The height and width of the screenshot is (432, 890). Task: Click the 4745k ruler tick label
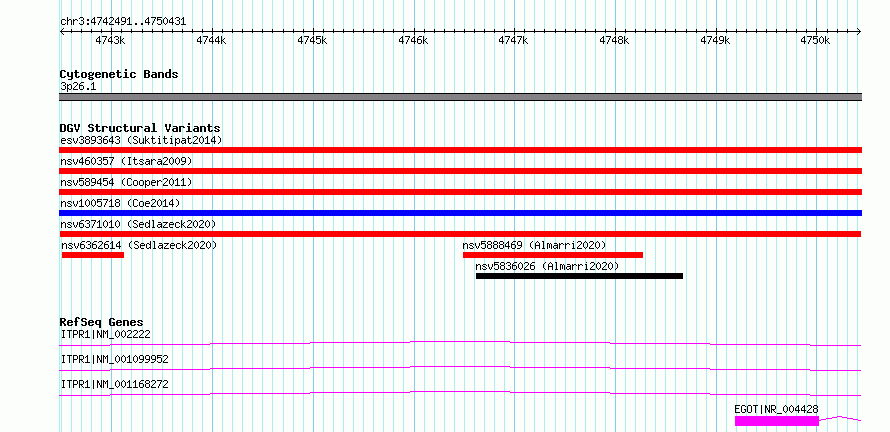tap(312, 40)
